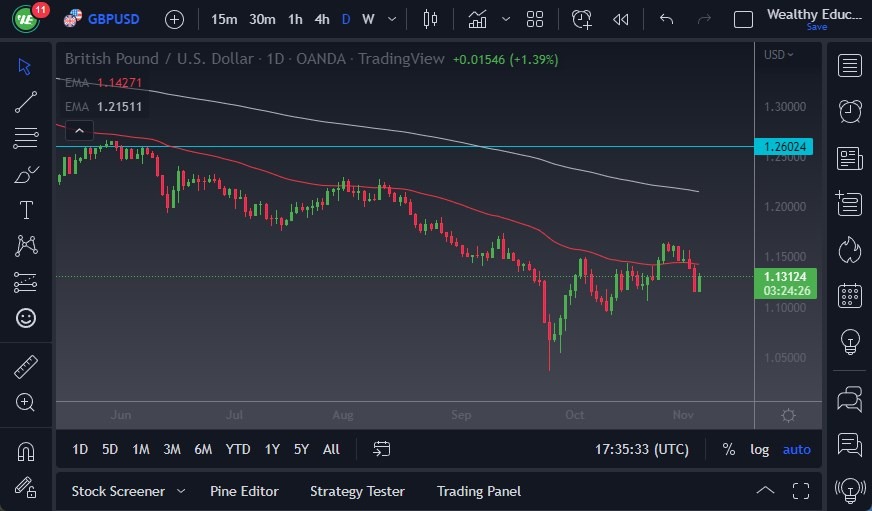Toggle the log scale
872x511 pixels.
(760, 449)
